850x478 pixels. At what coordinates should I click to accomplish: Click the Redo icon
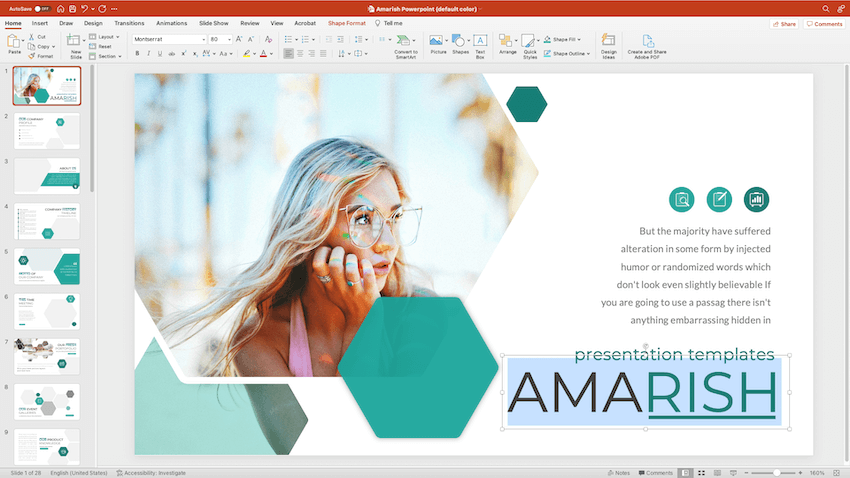point(102,9)
